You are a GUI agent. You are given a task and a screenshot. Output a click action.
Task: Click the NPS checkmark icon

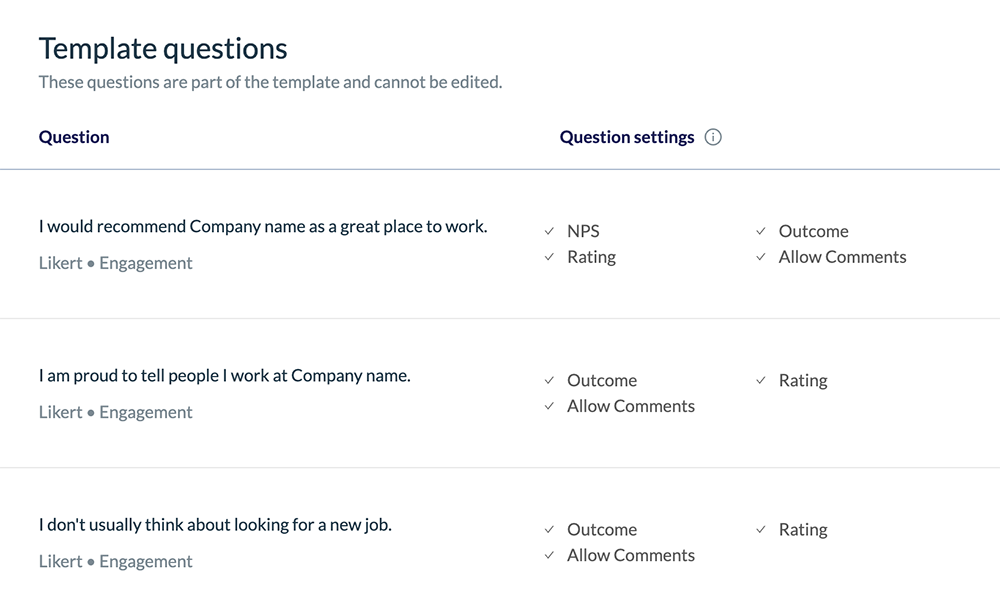click(549, 231)
